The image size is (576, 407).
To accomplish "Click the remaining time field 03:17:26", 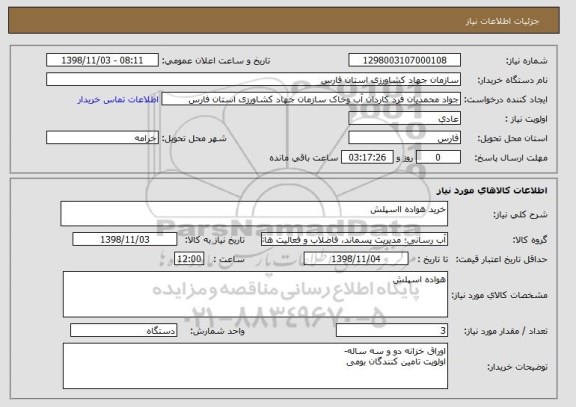I will coord(367,157).
